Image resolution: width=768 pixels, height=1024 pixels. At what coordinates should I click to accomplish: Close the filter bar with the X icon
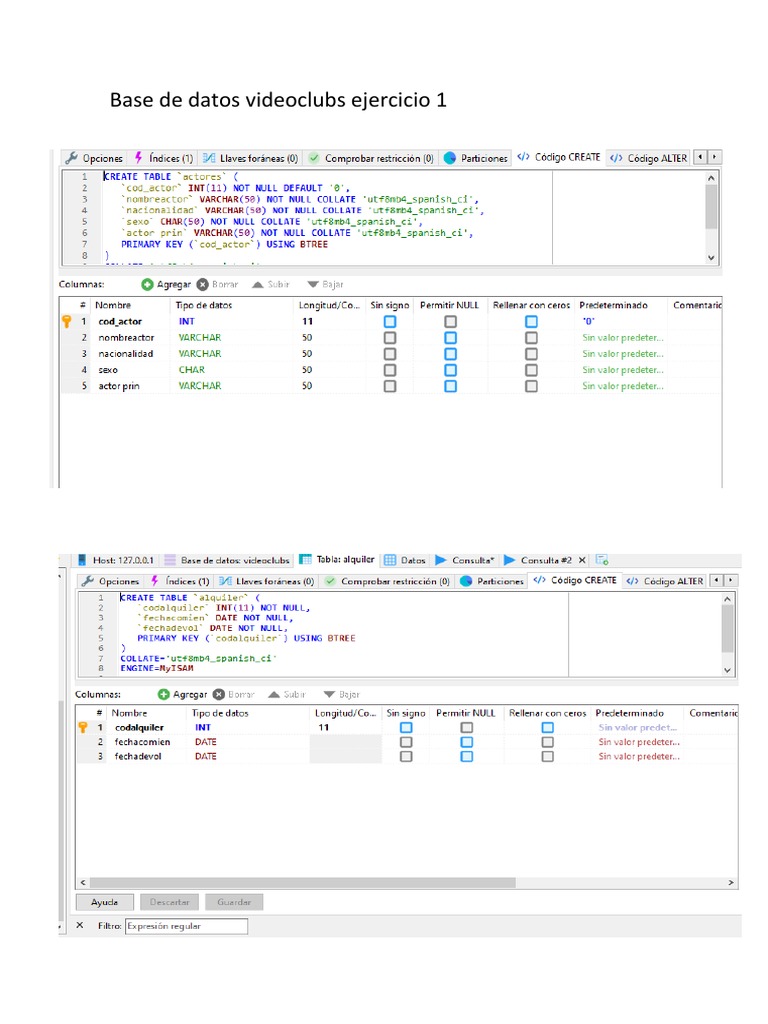(x=80, y=926)
